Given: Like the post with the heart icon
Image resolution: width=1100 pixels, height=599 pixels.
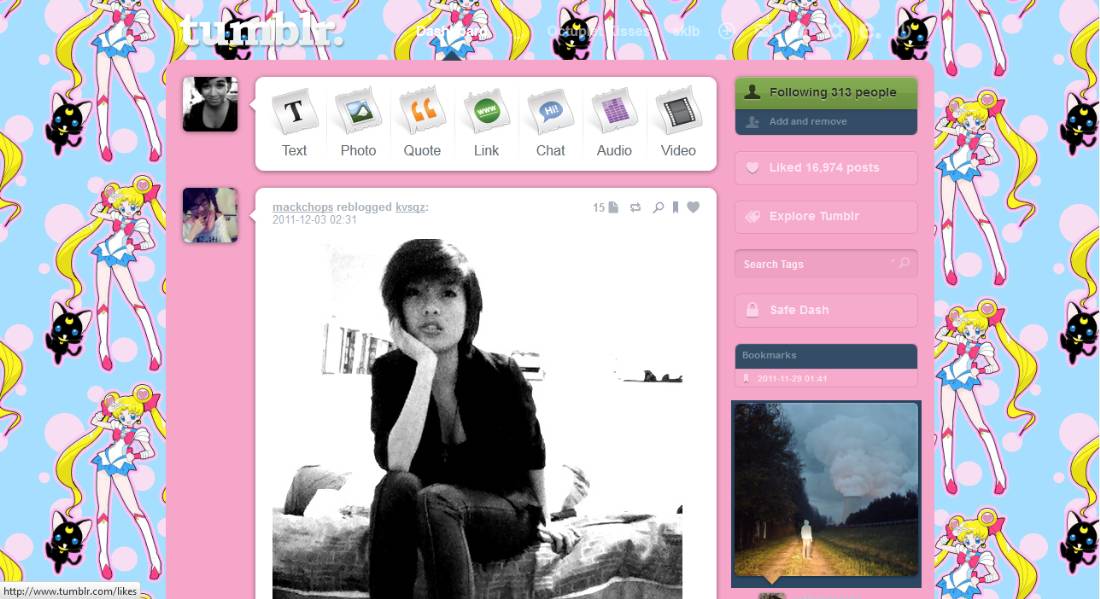Looking at the screenshot, I should click(x=693, y=207).
